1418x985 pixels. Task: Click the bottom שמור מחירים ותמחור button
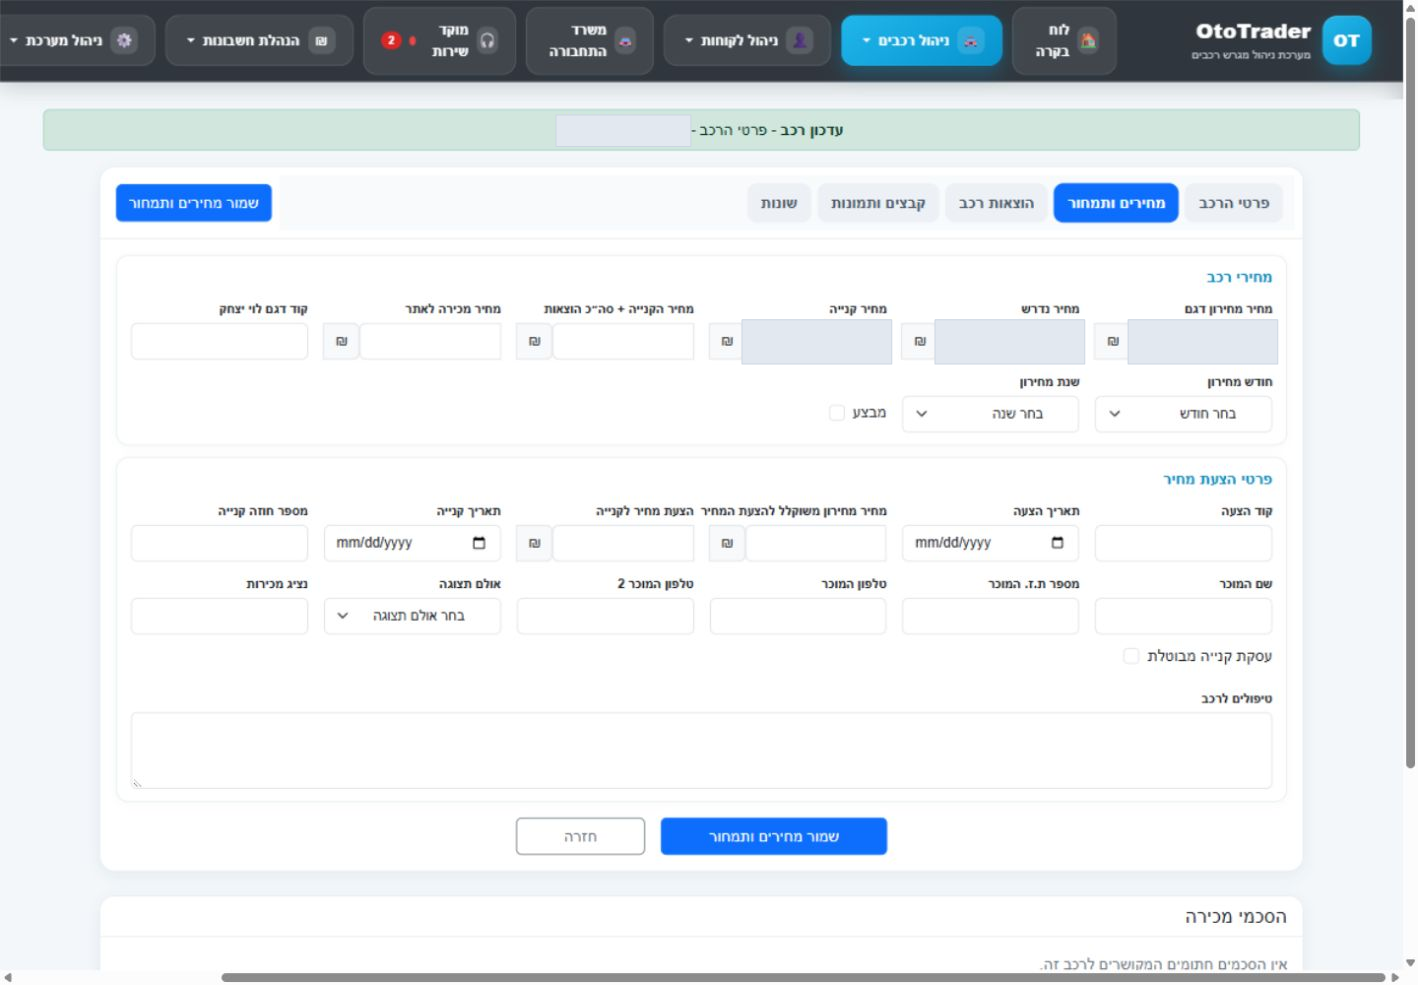[774, 837]
